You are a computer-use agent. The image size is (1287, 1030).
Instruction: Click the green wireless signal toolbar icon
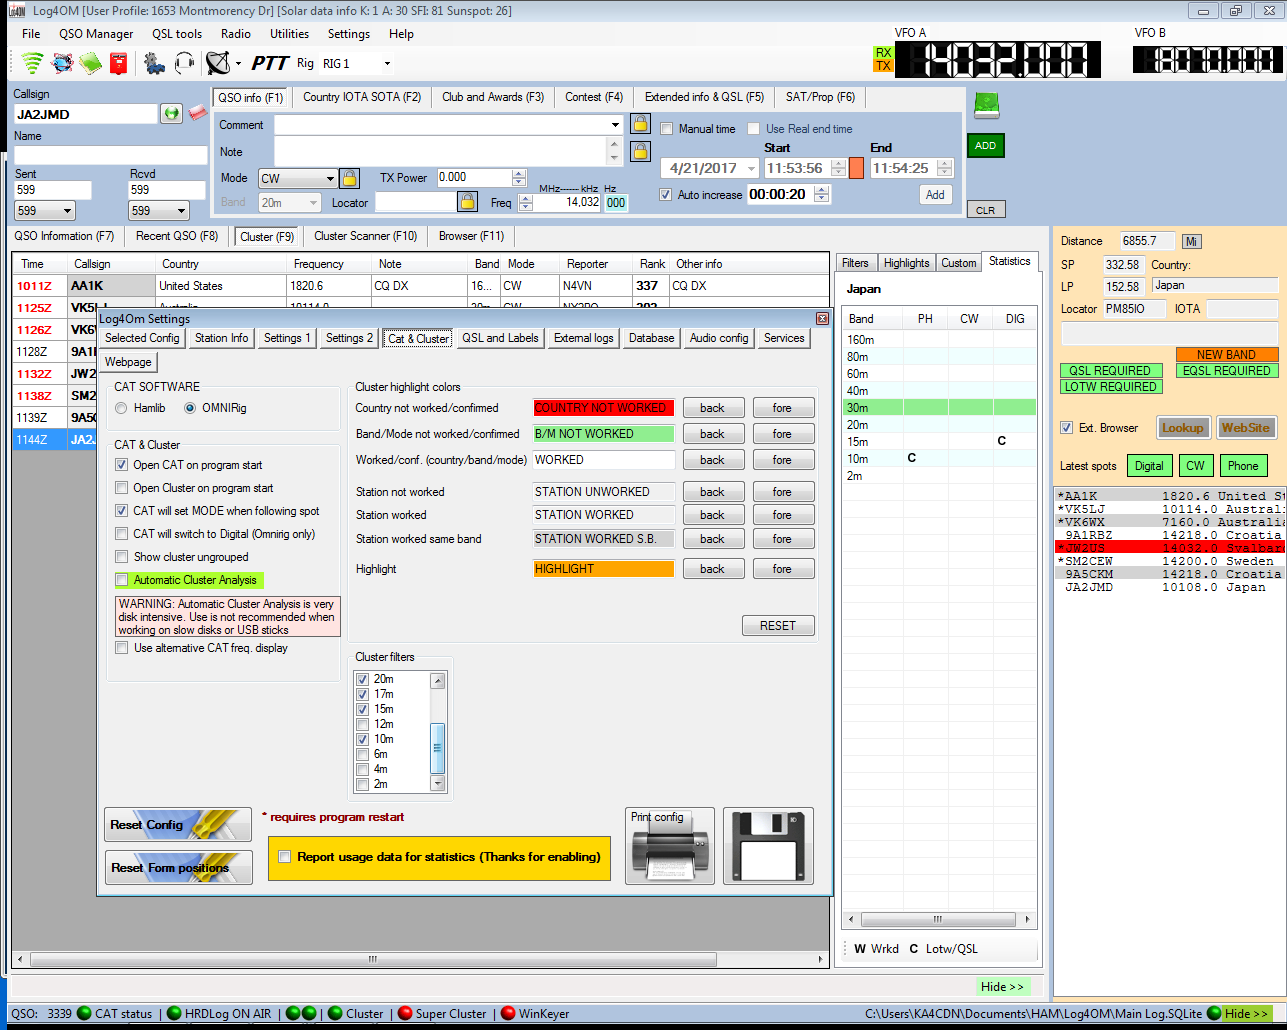click(33, 63)
